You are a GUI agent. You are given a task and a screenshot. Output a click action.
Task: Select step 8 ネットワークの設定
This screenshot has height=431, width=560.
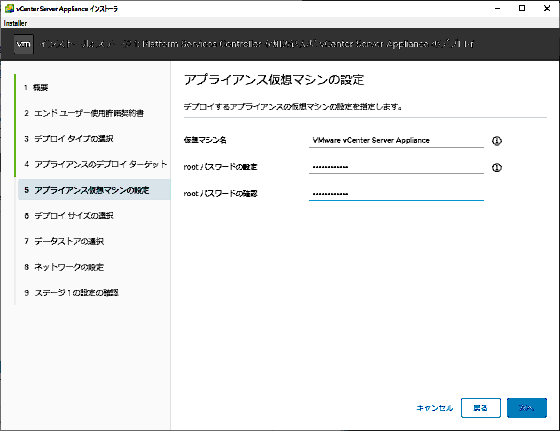(x=64, y=267)
